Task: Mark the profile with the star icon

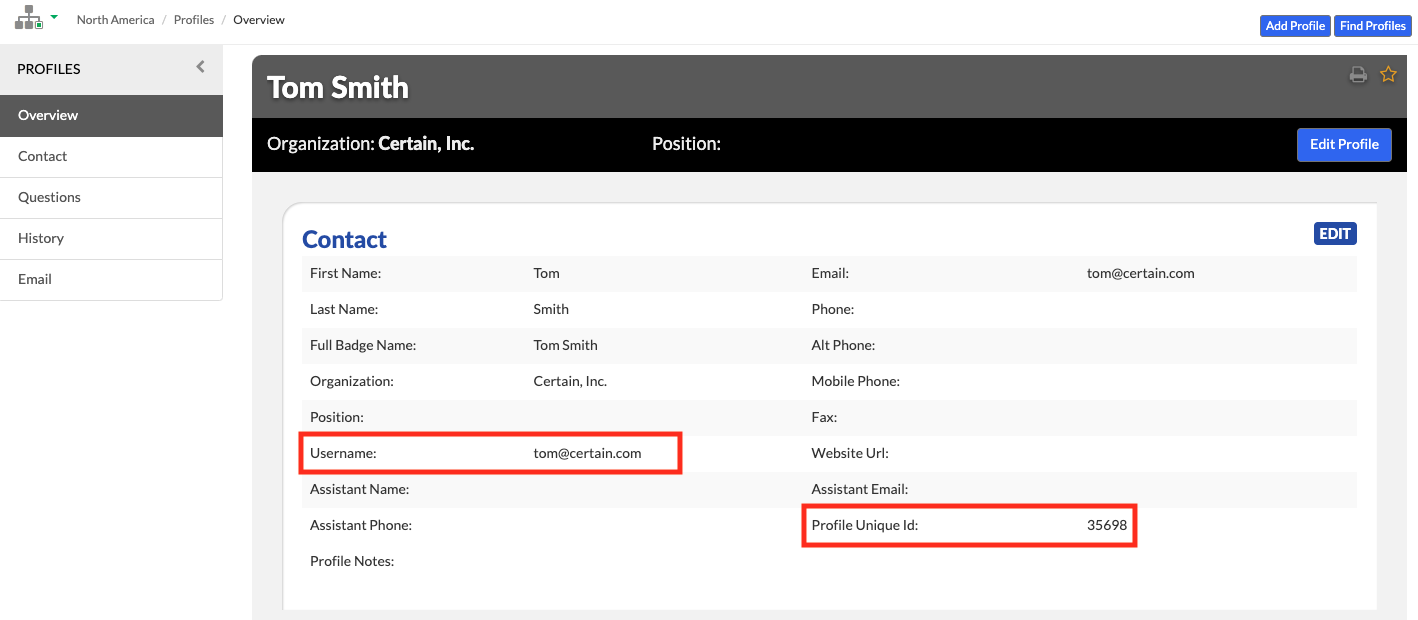Action: (1388, 74)
